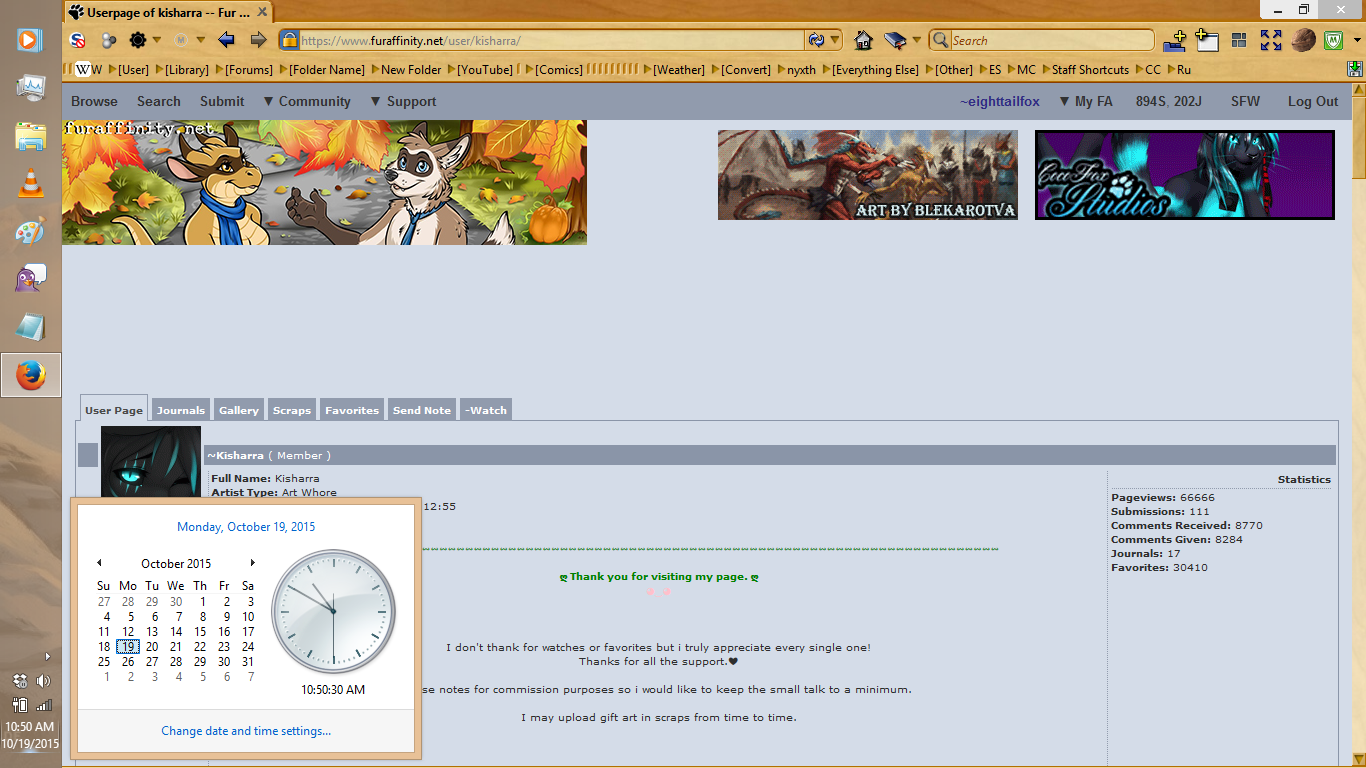Open Pidgin messenger from taskbar
Image resolution: width=1366 pixels, height=768 pixels.
point(30,279)
